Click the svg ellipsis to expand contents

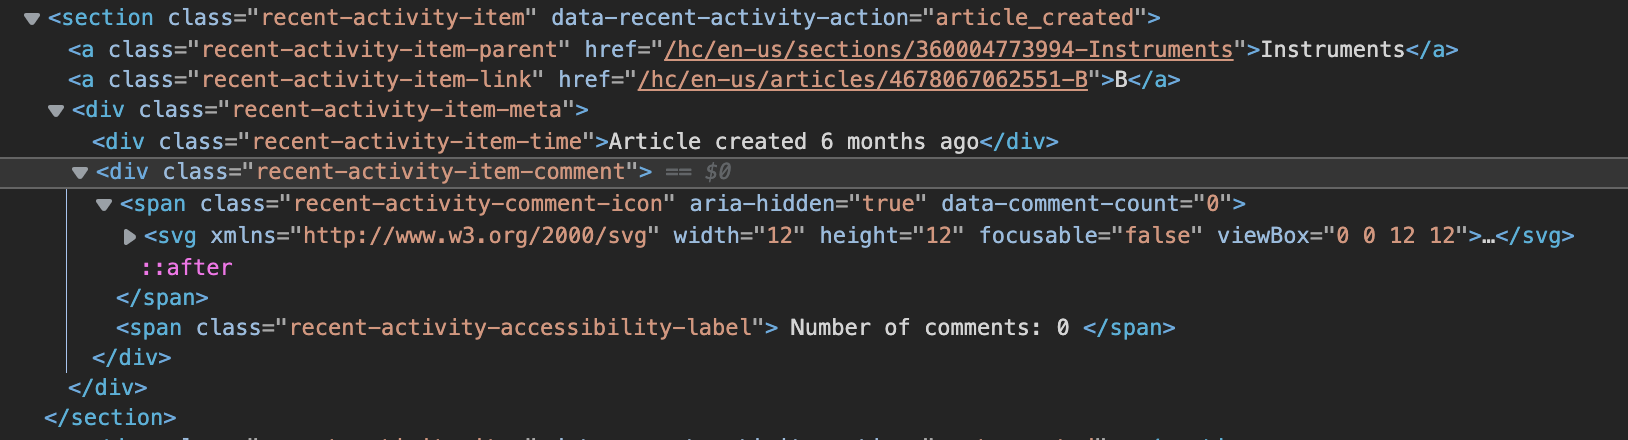tap(1488, 236)
